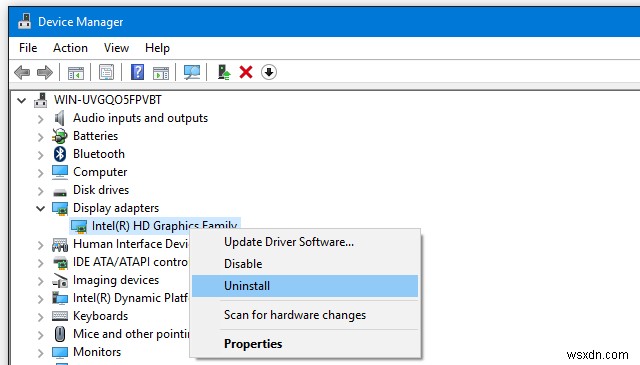Click the Batteries category icon
This screenshot has height=365, width=640.
(x=60, y=136)
